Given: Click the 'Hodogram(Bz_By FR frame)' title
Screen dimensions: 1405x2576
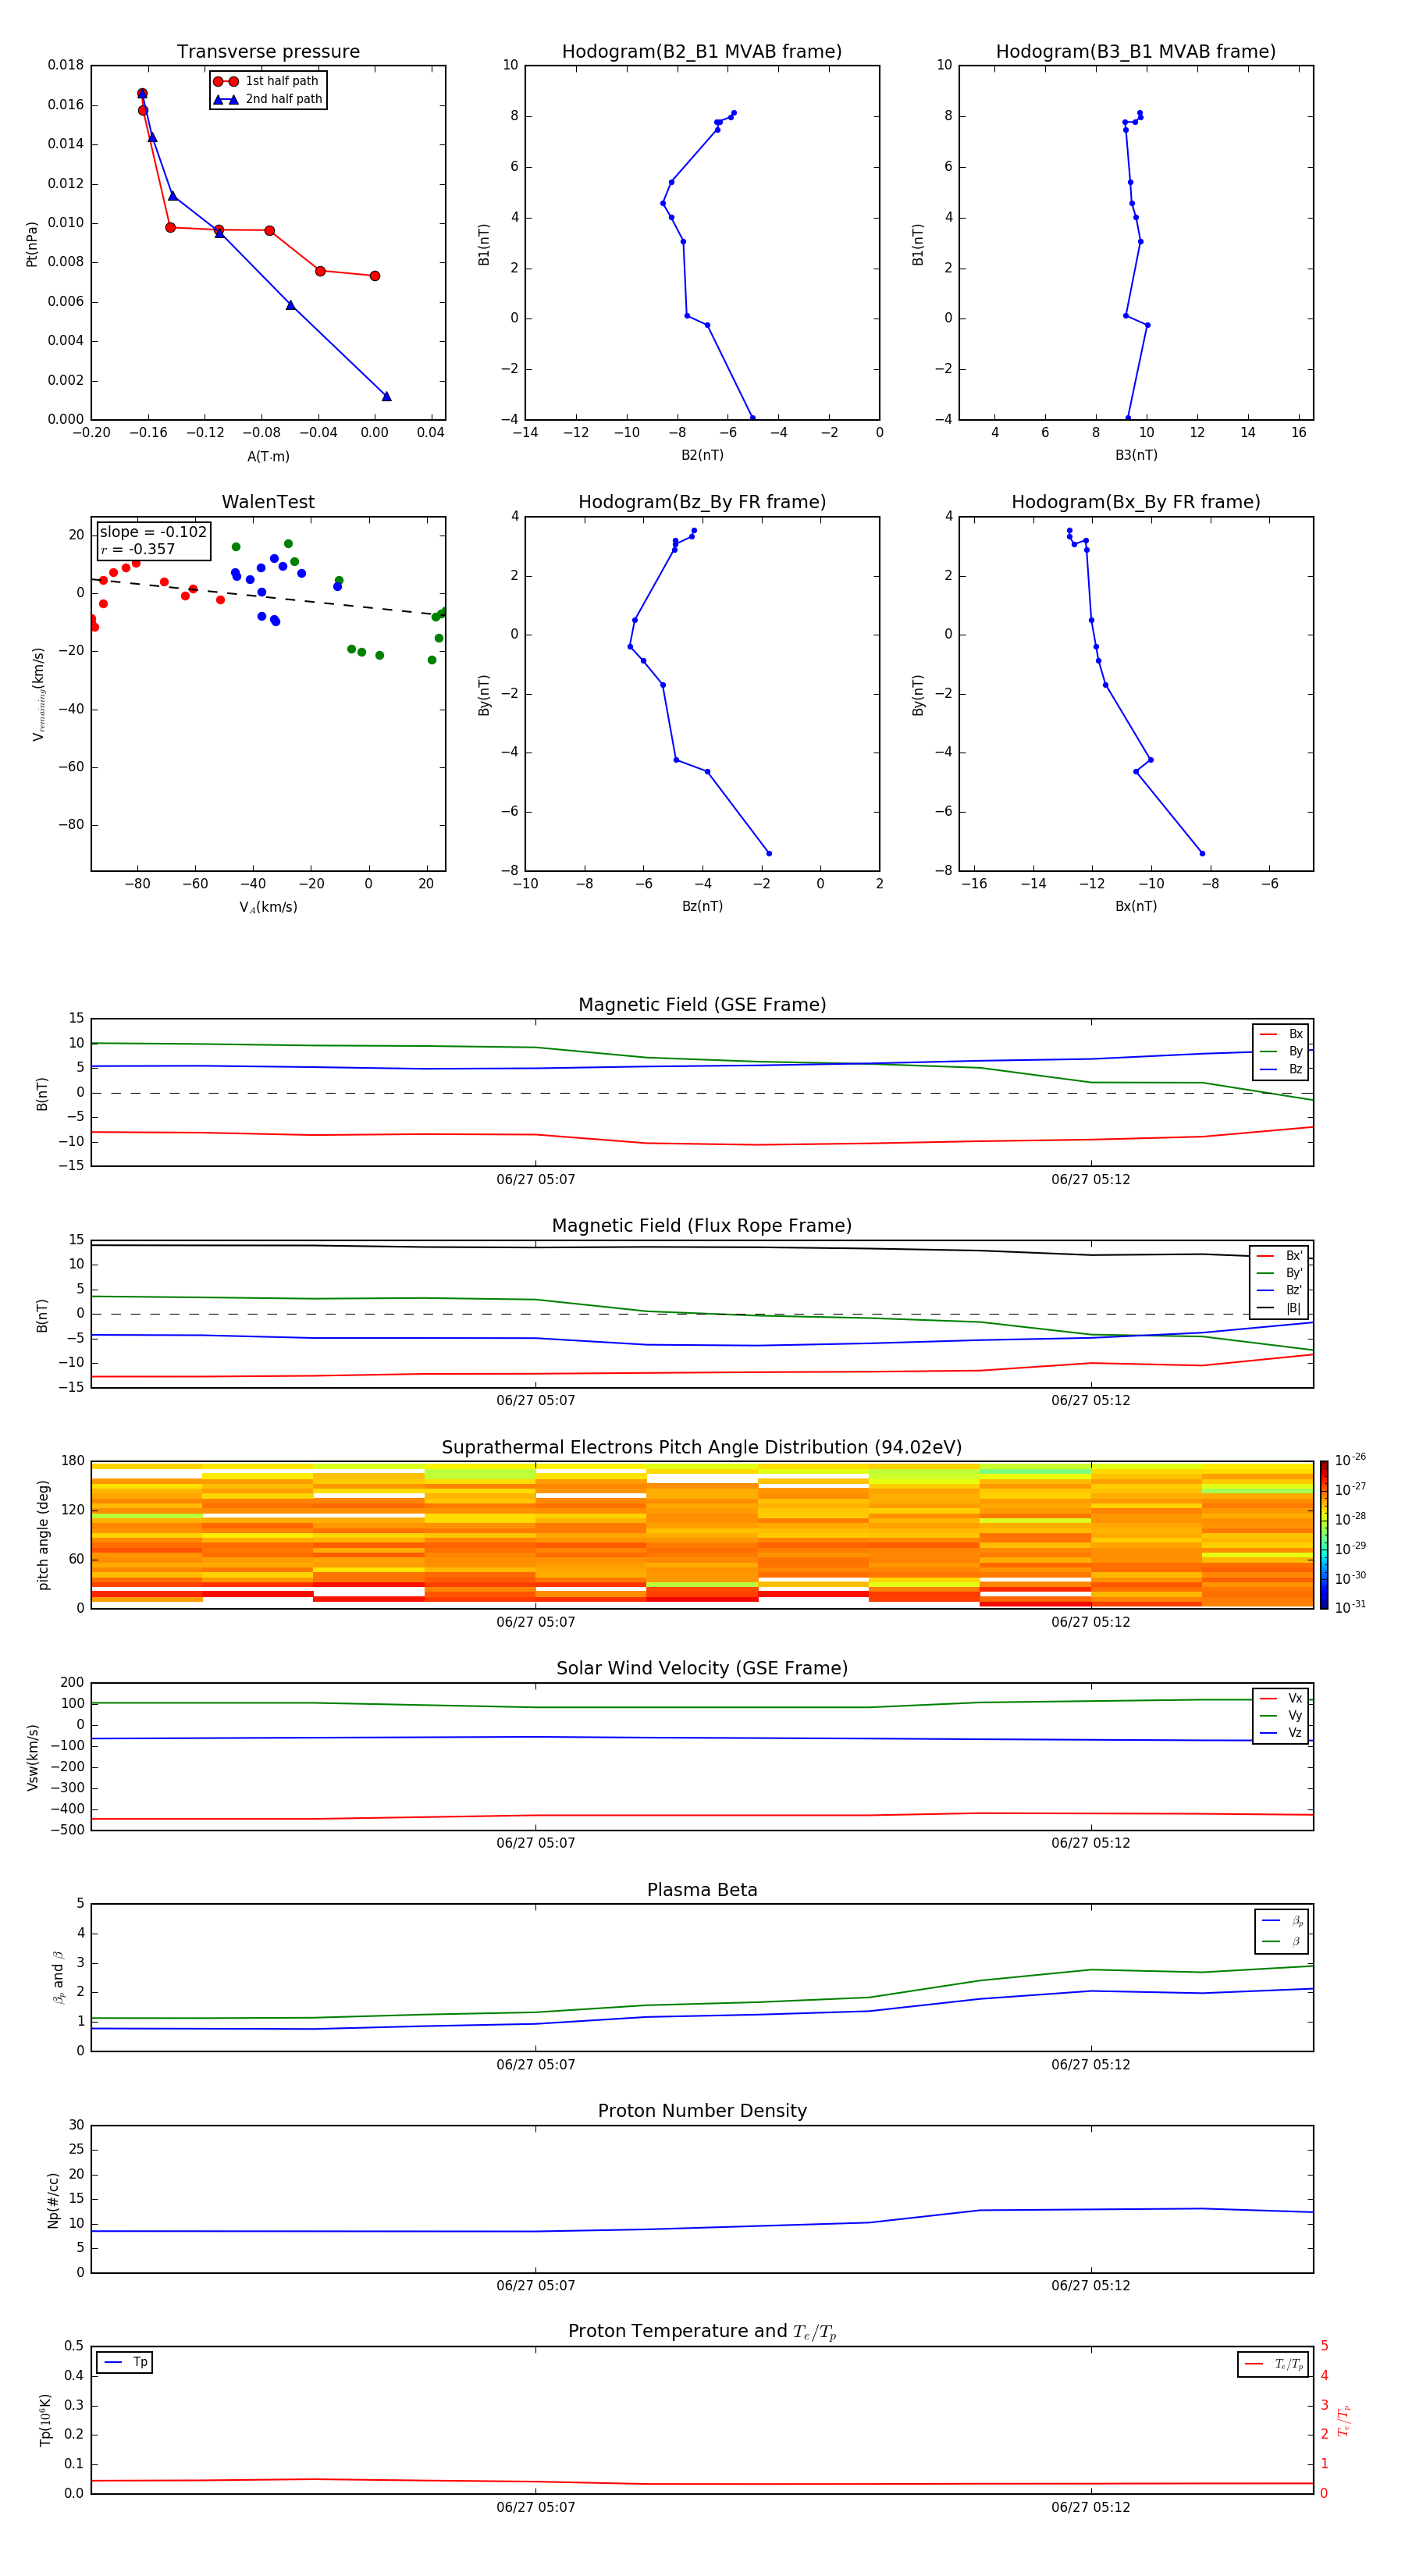Looking at the screenshot, I should pos(702,502).
